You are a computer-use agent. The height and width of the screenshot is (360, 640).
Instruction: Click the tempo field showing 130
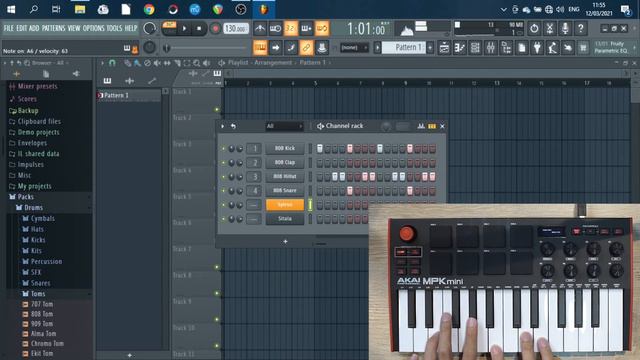click(x=236, y=29)
